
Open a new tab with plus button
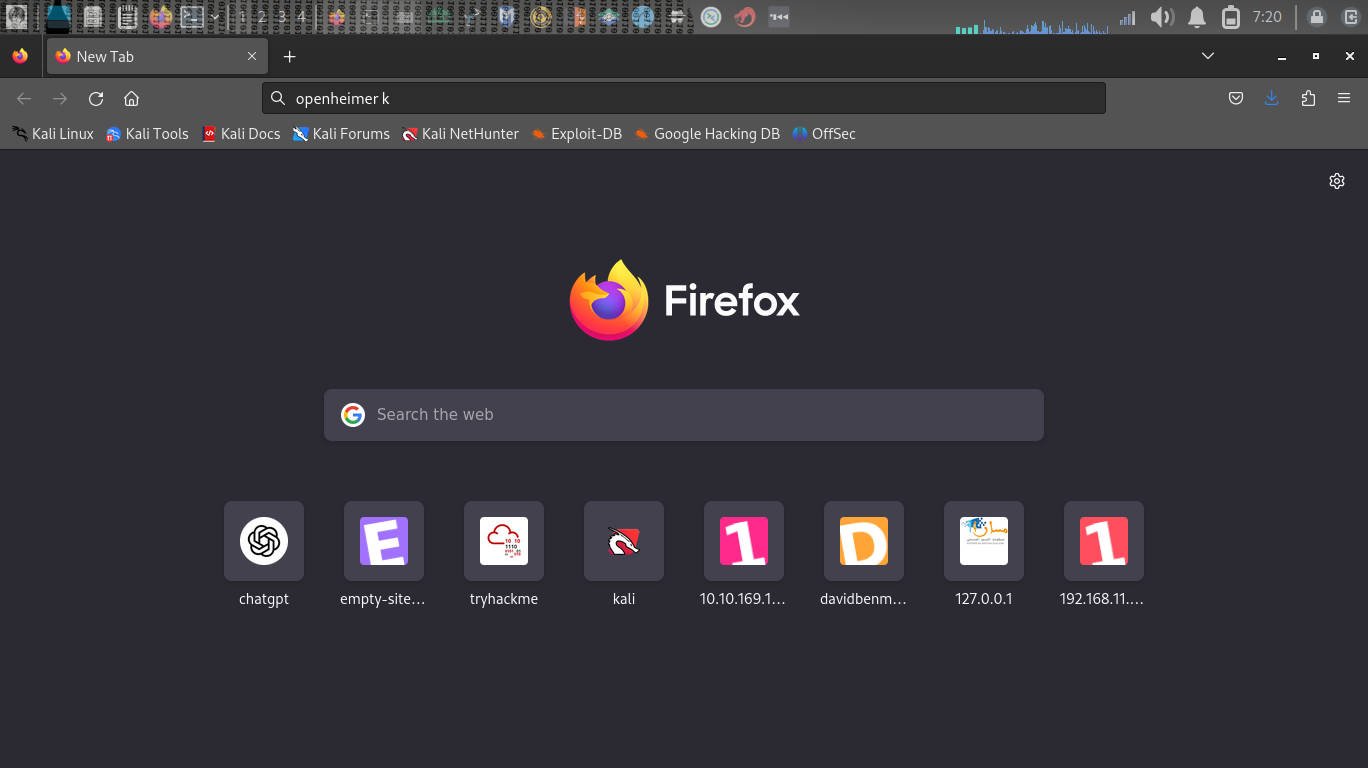290,57
